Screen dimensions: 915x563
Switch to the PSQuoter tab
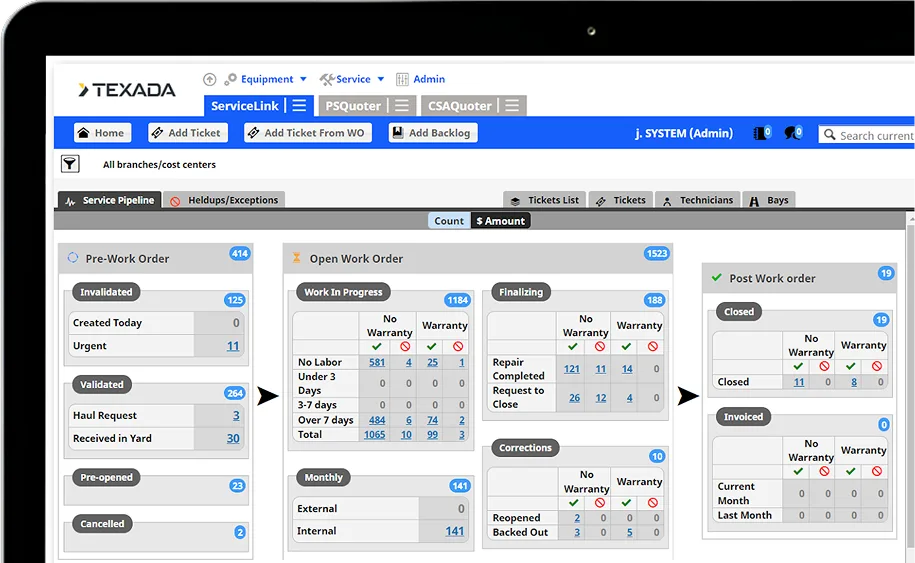[x=352, y=106]
